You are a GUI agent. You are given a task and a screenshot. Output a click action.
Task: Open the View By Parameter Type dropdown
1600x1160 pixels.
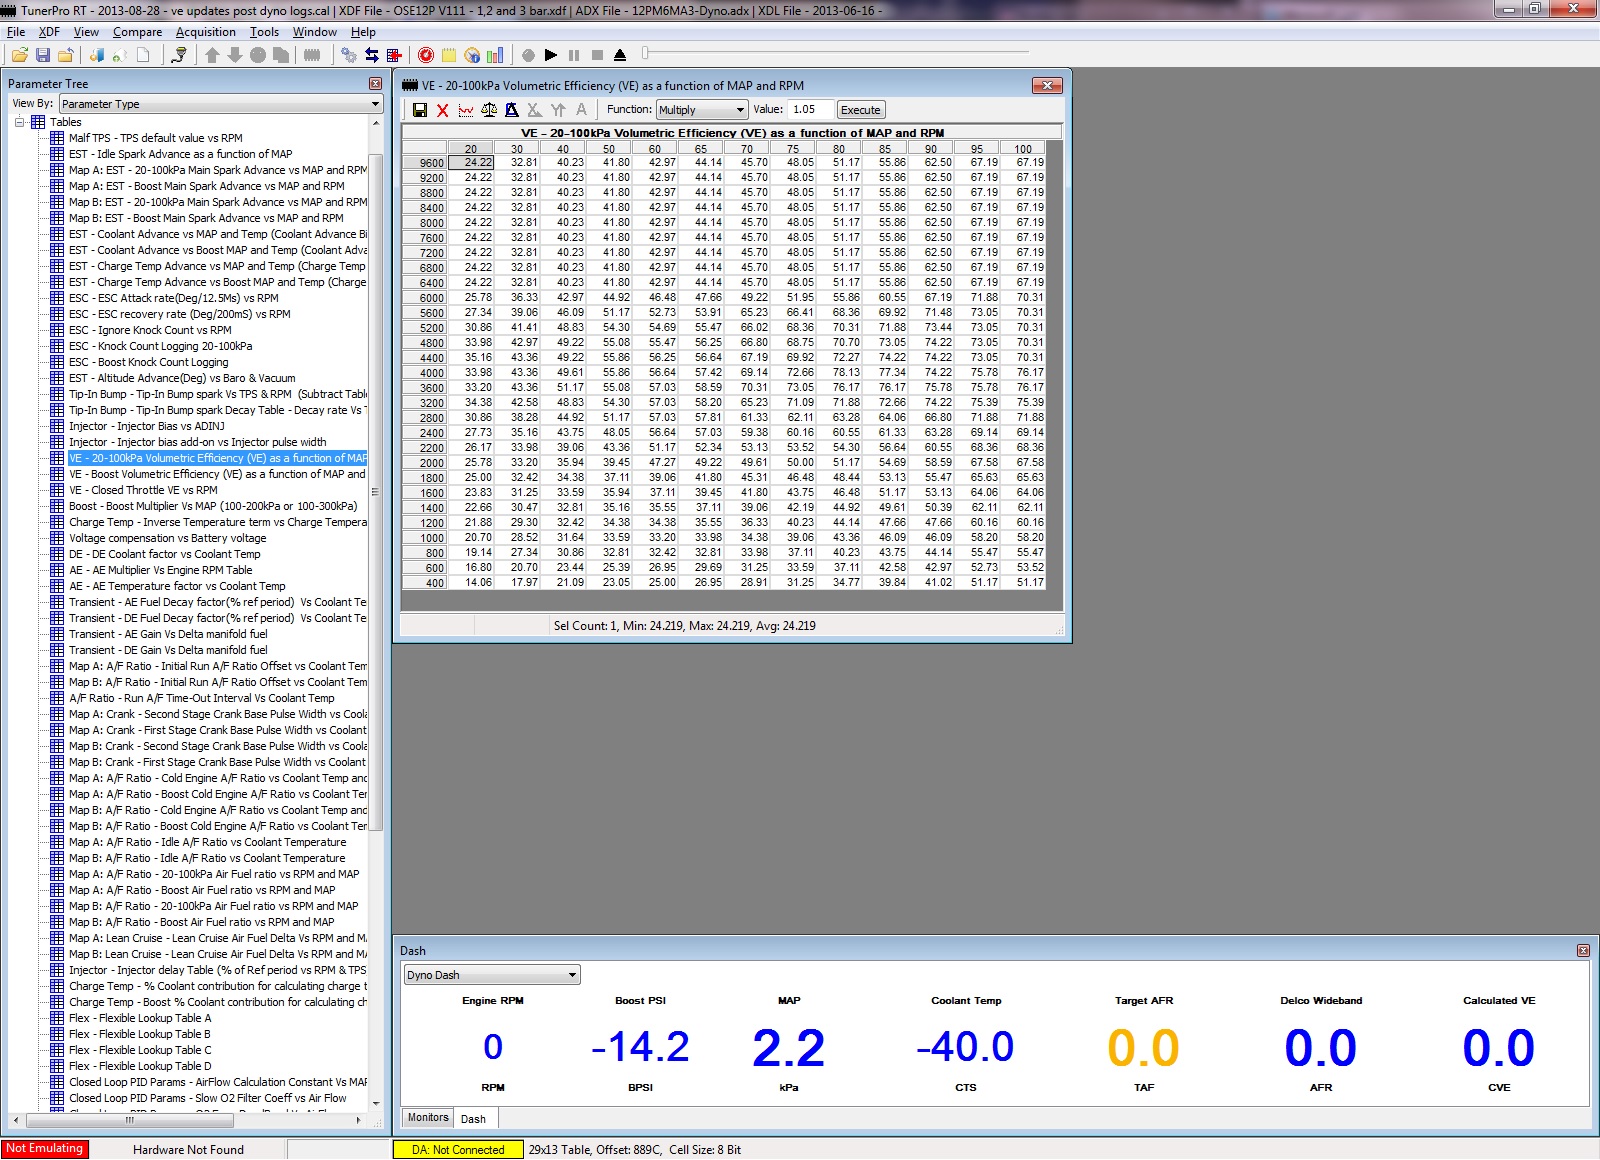tap(220, 104)
